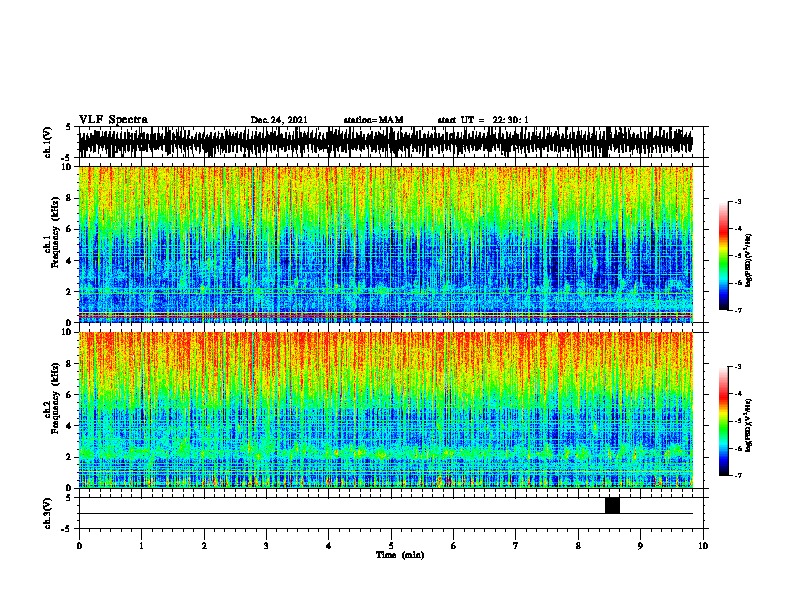Click time axis tick label "0"
This screenshot has height=612, width=792.
pyautogui.click(x=79, y=545)
